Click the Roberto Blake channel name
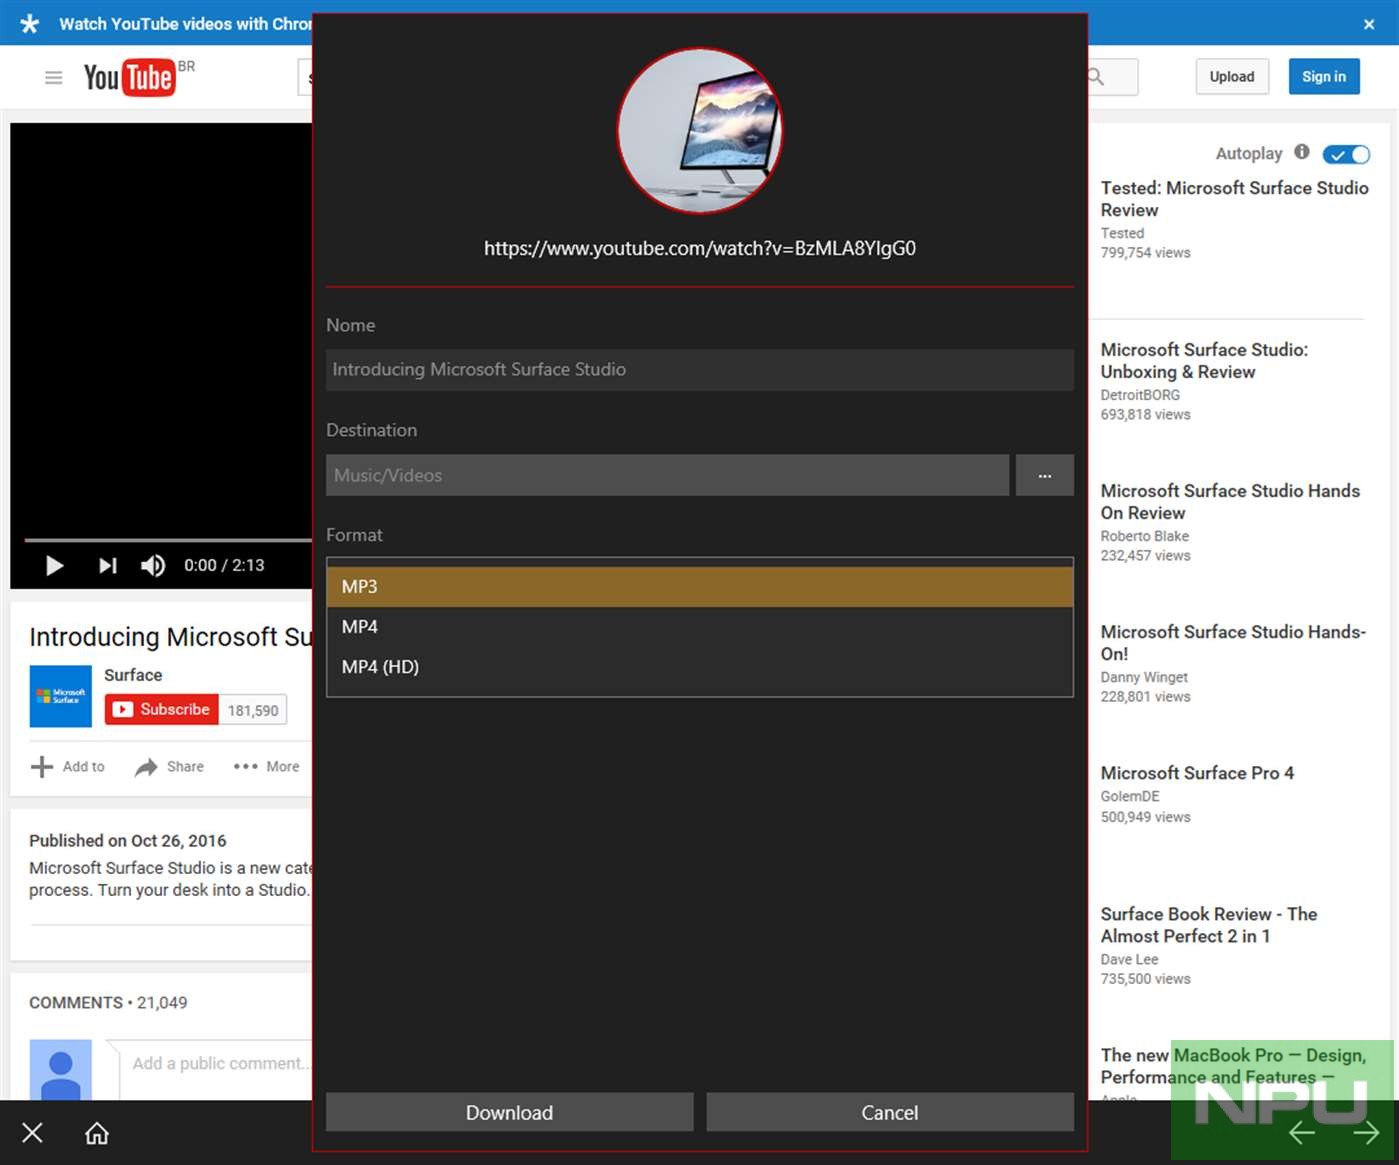 (1145, 536)
